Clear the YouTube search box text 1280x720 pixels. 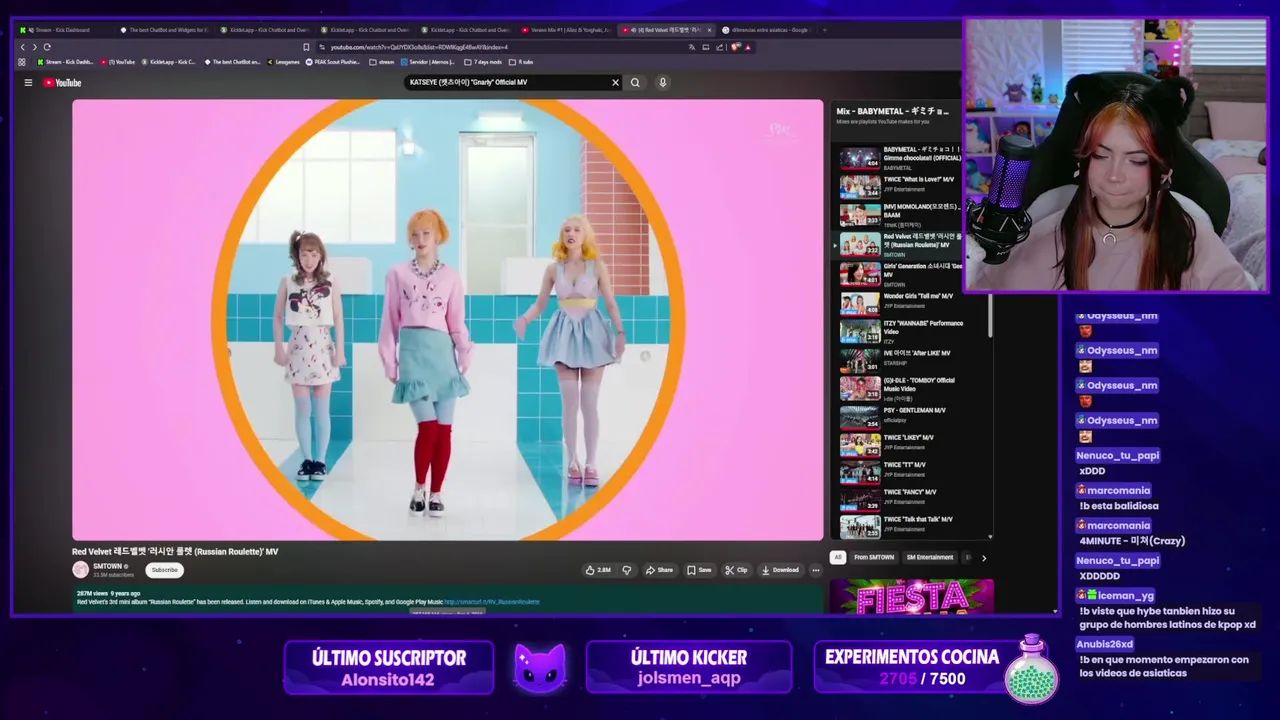click(x=615, y=83)
